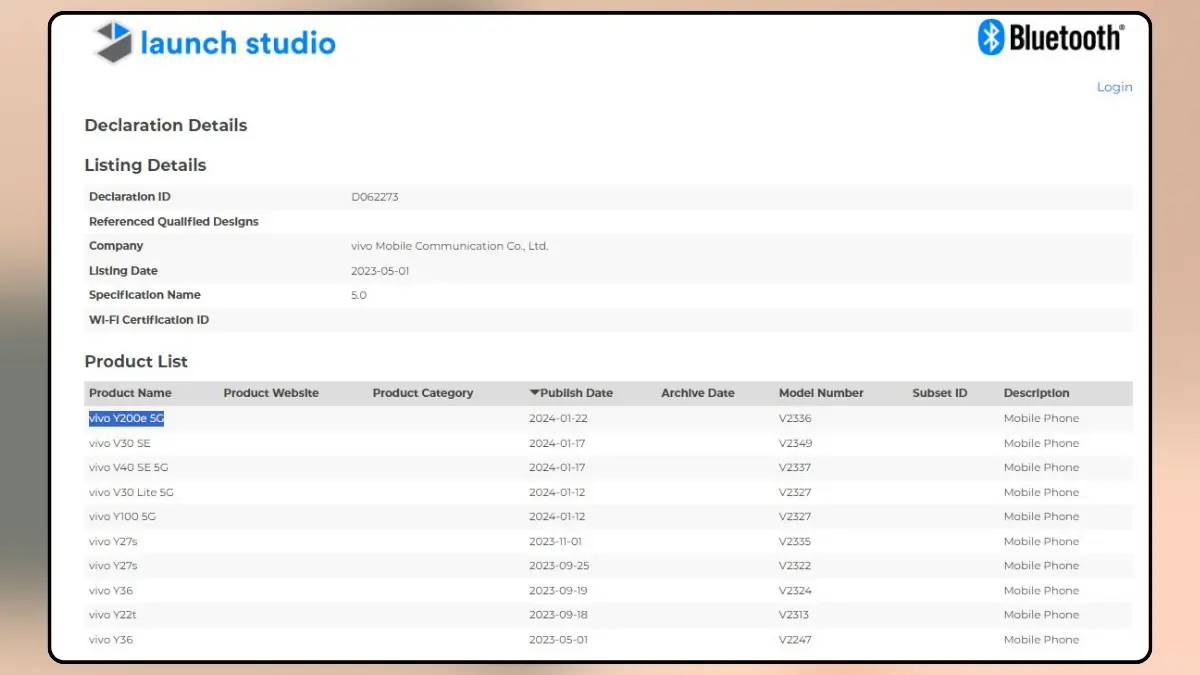
Task: Select vivo Y36 with model number V2247
Action: pyautogui.click(x=111, y=639)
